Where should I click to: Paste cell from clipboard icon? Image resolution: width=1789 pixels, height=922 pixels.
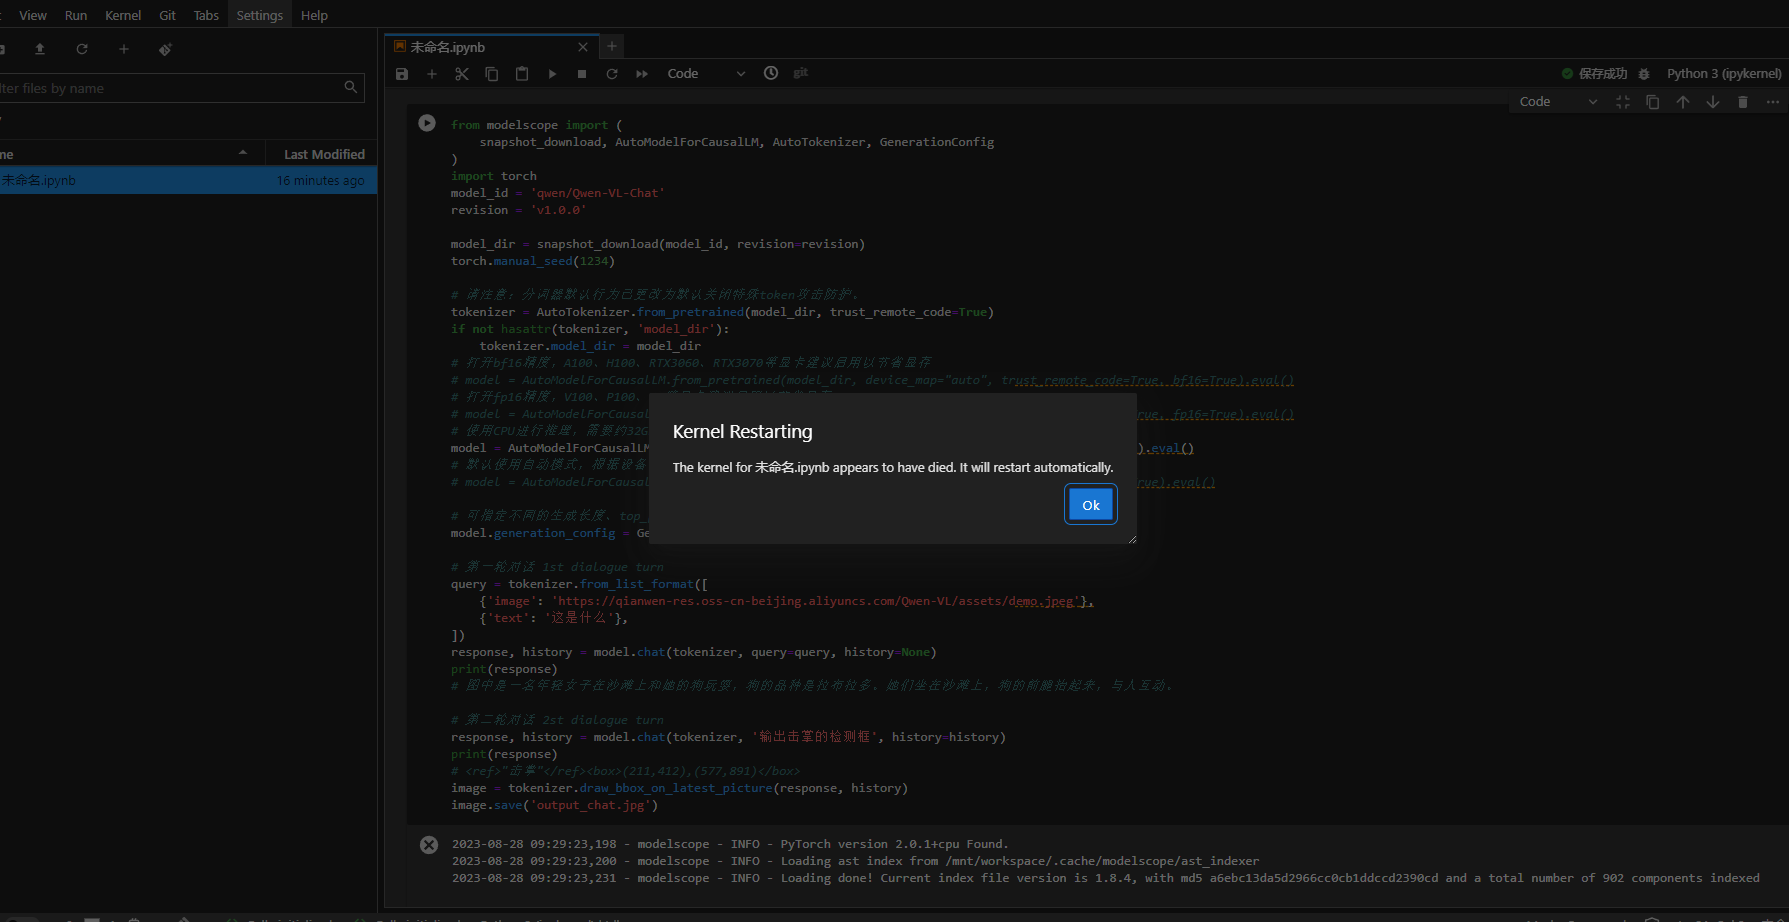coord(522,74)
